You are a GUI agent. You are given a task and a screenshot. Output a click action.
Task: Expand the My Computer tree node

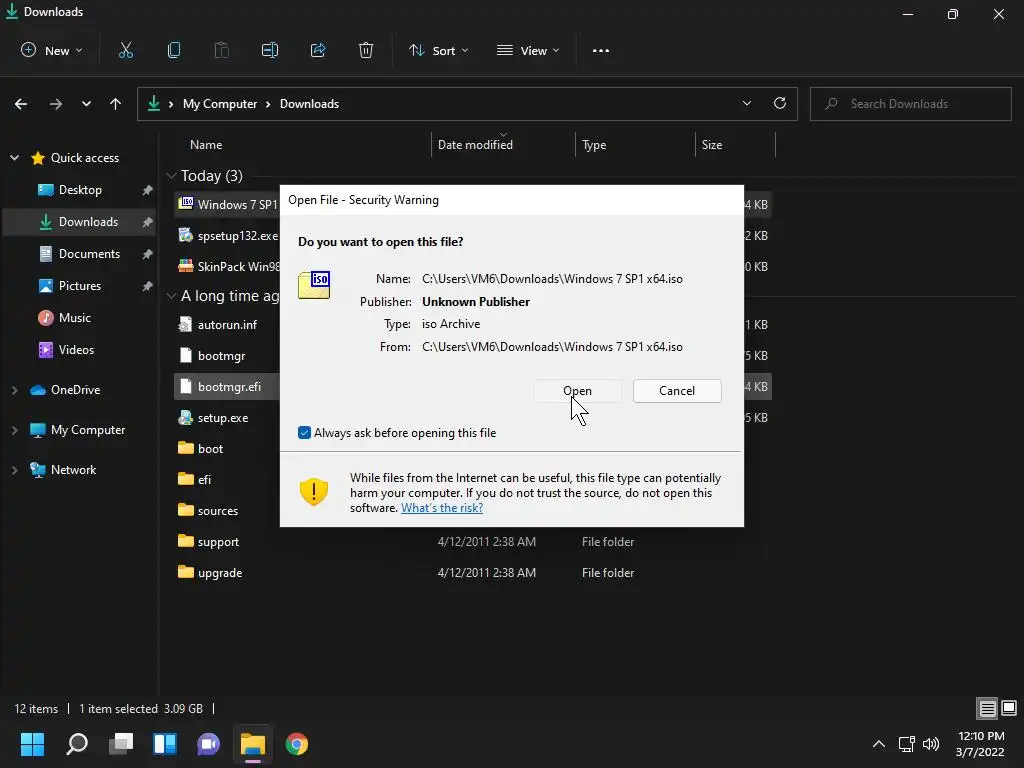tap(14, 430)
